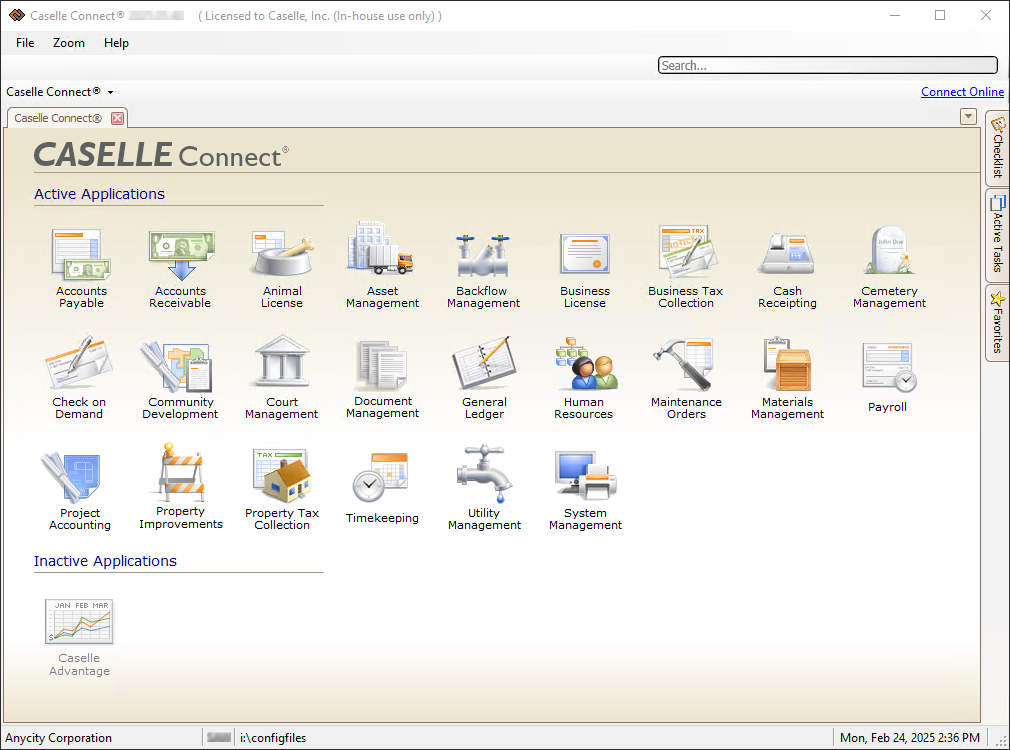1010x750 pixels.
Task: Open the File menu
Action: [25, 43]
